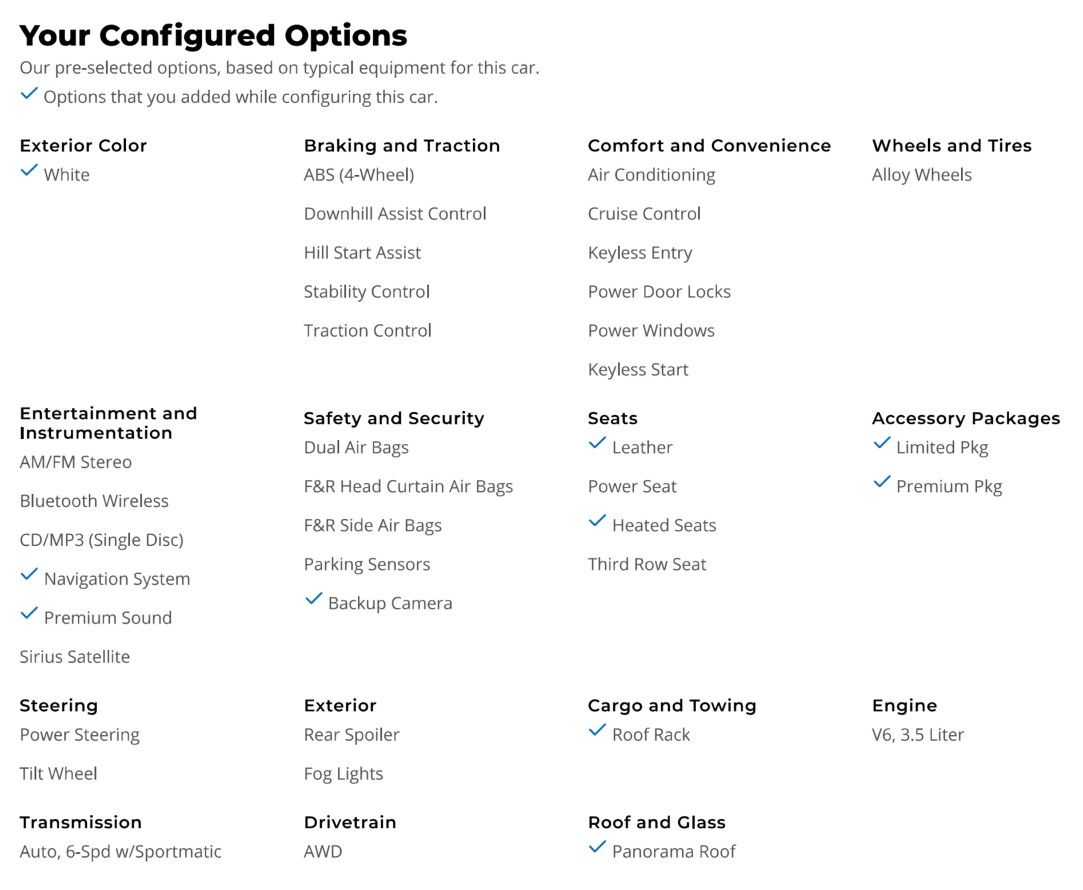Click the checkmark next to Backup Camera
This screenshot has width=1083, height=890.
pos(314,599)
